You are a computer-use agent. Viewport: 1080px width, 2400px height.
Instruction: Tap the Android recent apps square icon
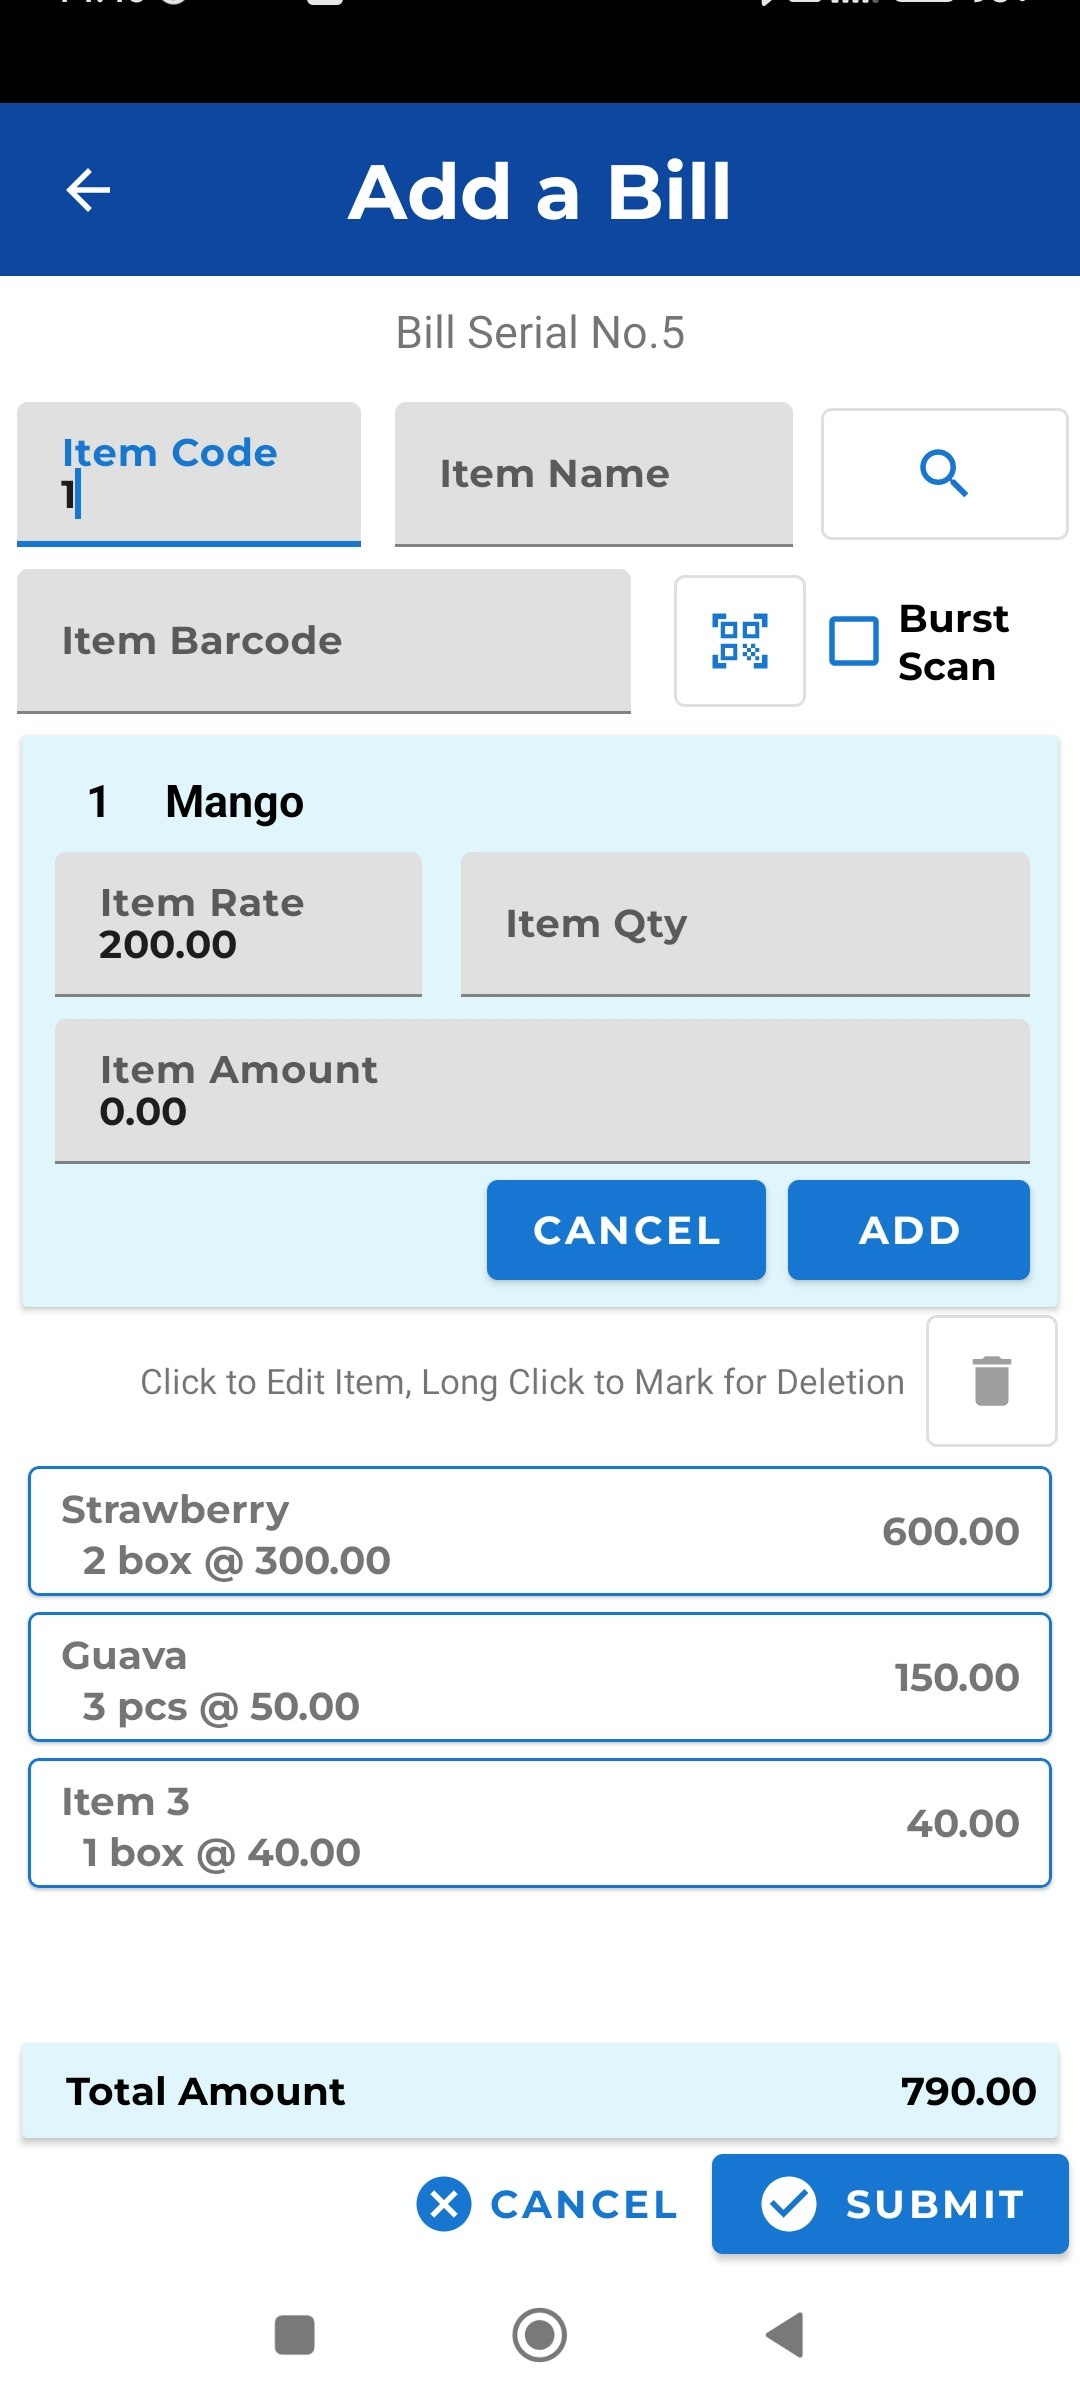point(295,2335)
